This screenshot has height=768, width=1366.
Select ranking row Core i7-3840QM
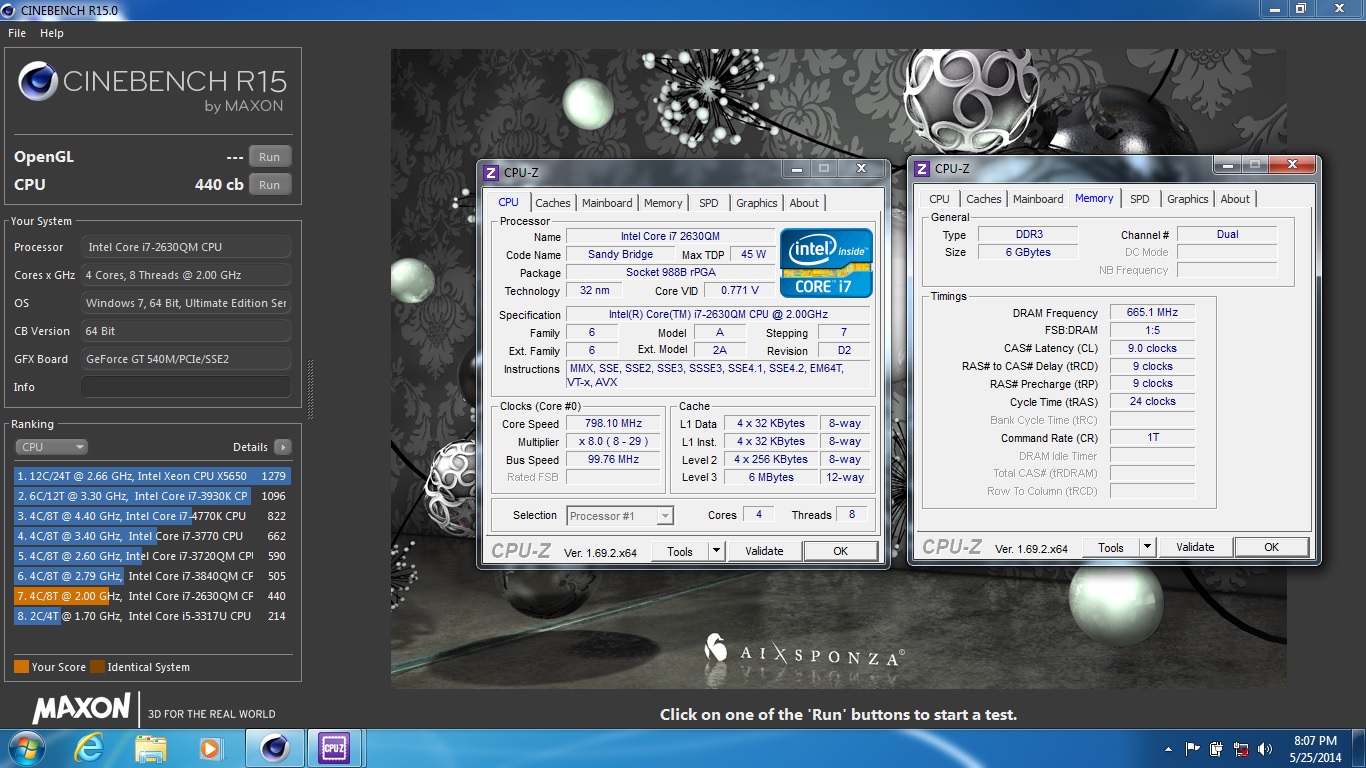click(152, 576)
